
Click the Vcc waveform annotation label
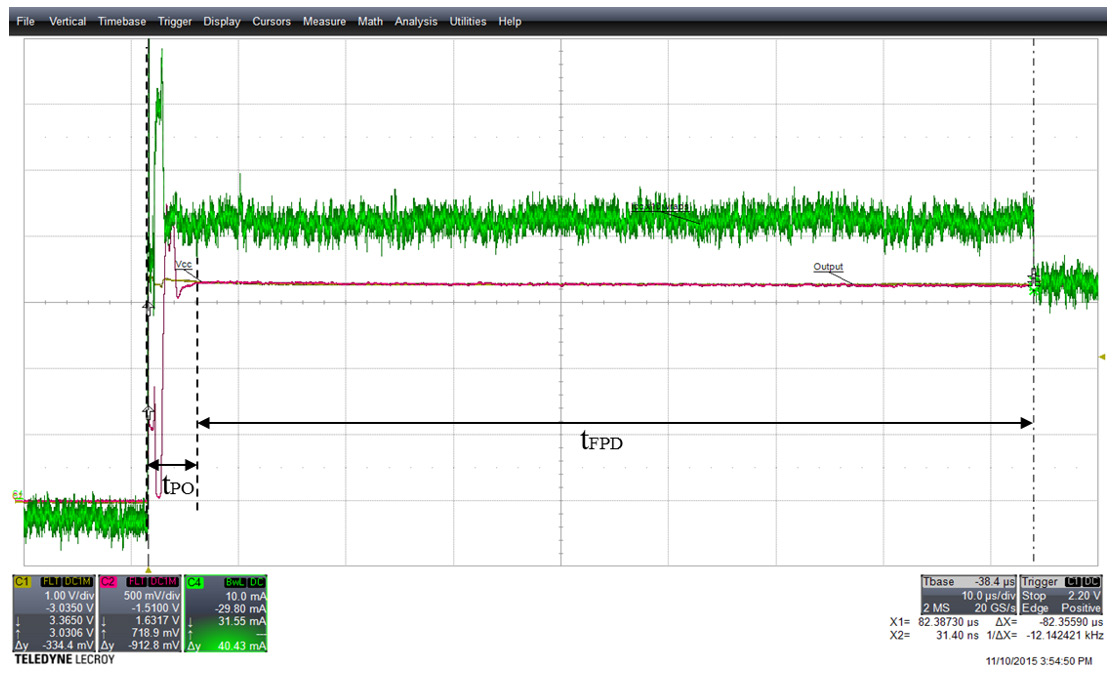(182, 265)
